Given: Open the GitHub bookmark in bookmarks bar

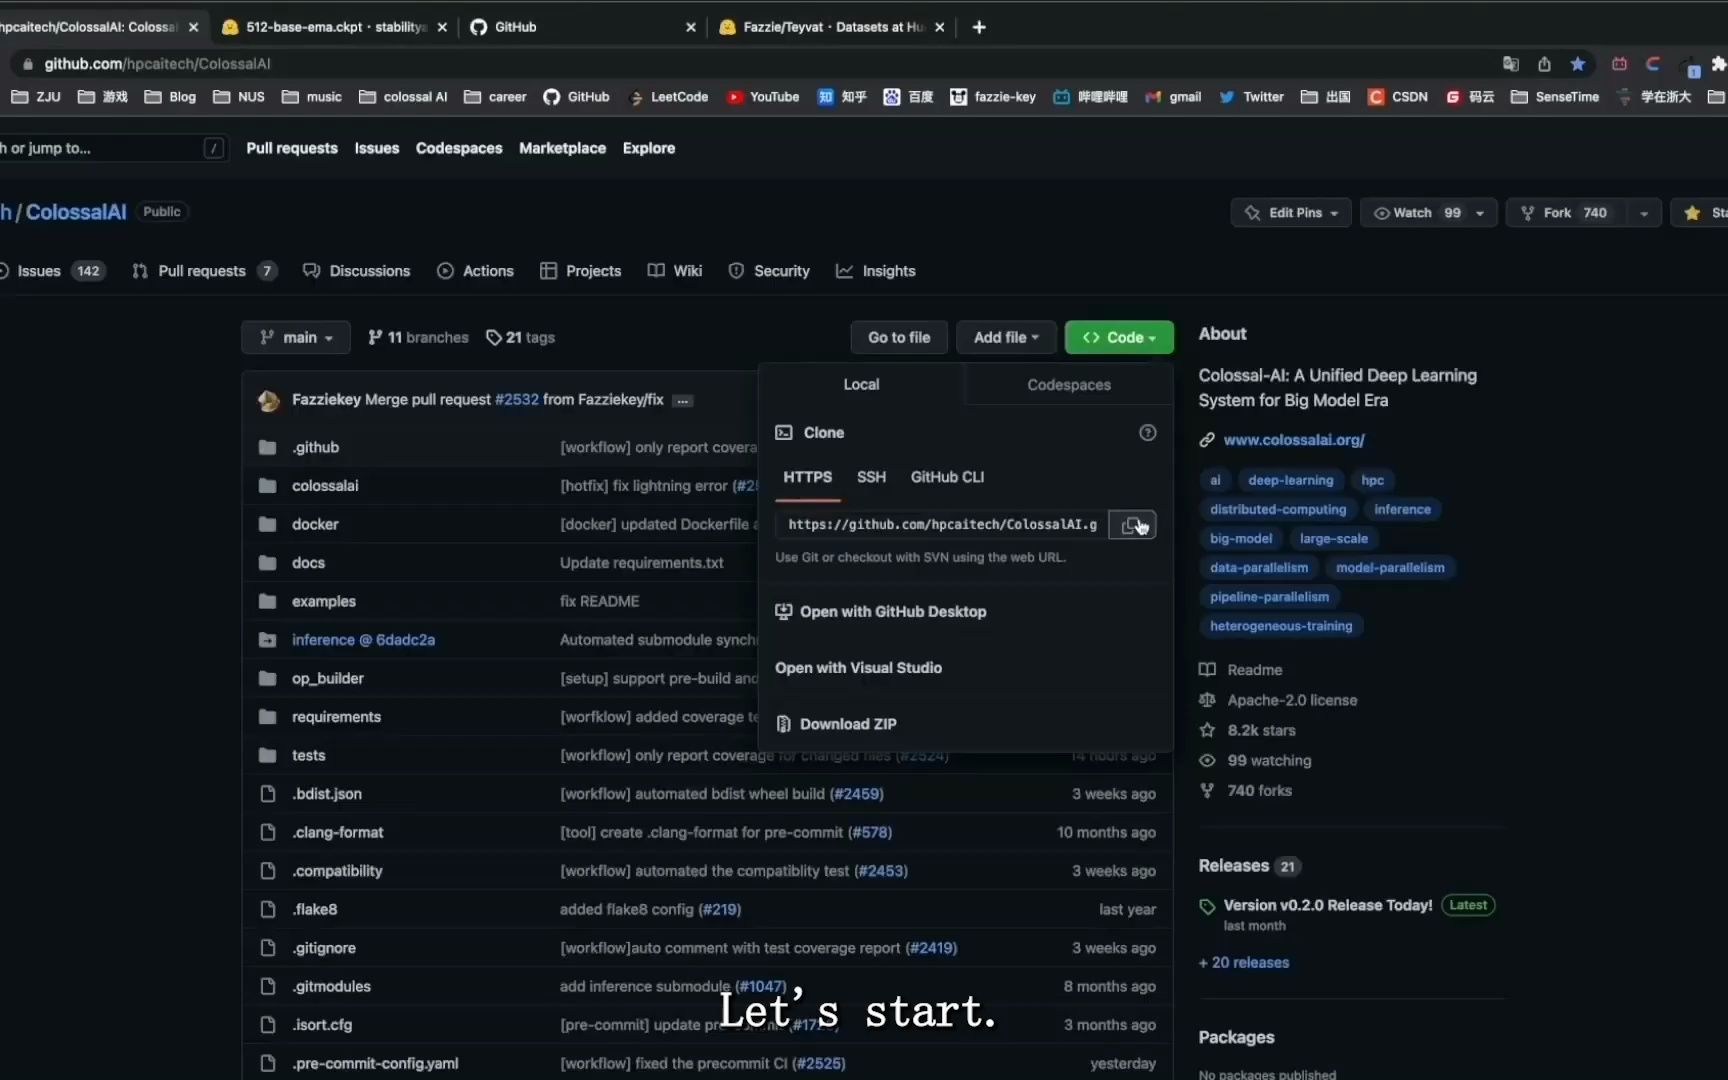Looking at the screenshot, I should click(576, 97).
